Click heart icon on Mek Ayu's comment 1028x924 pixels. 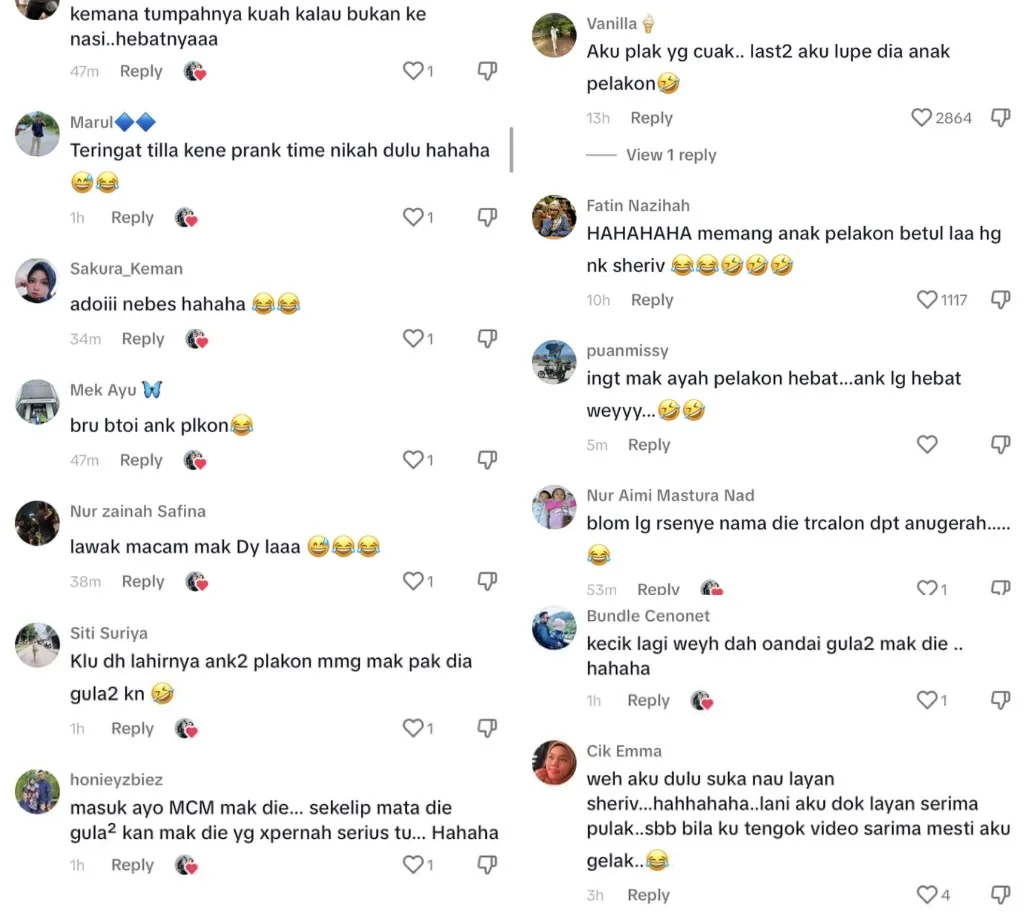pos(413,460)
